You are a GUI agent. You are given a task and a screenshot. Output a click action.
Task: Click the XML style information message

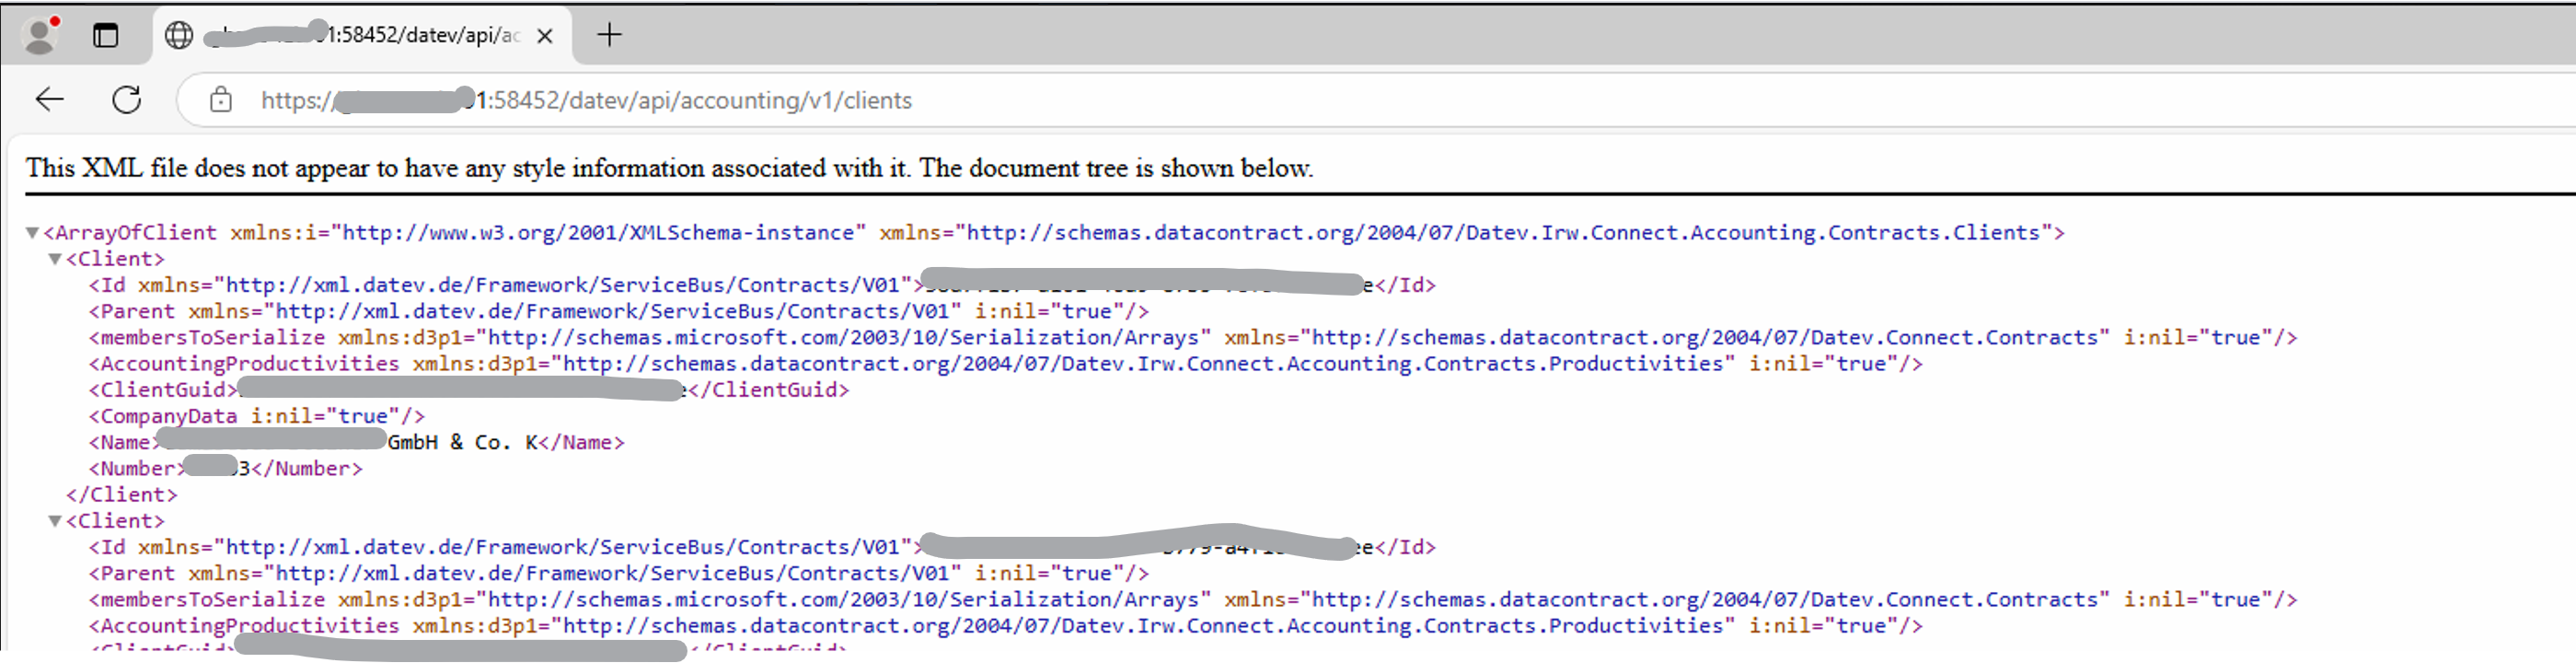pos(669,168)
